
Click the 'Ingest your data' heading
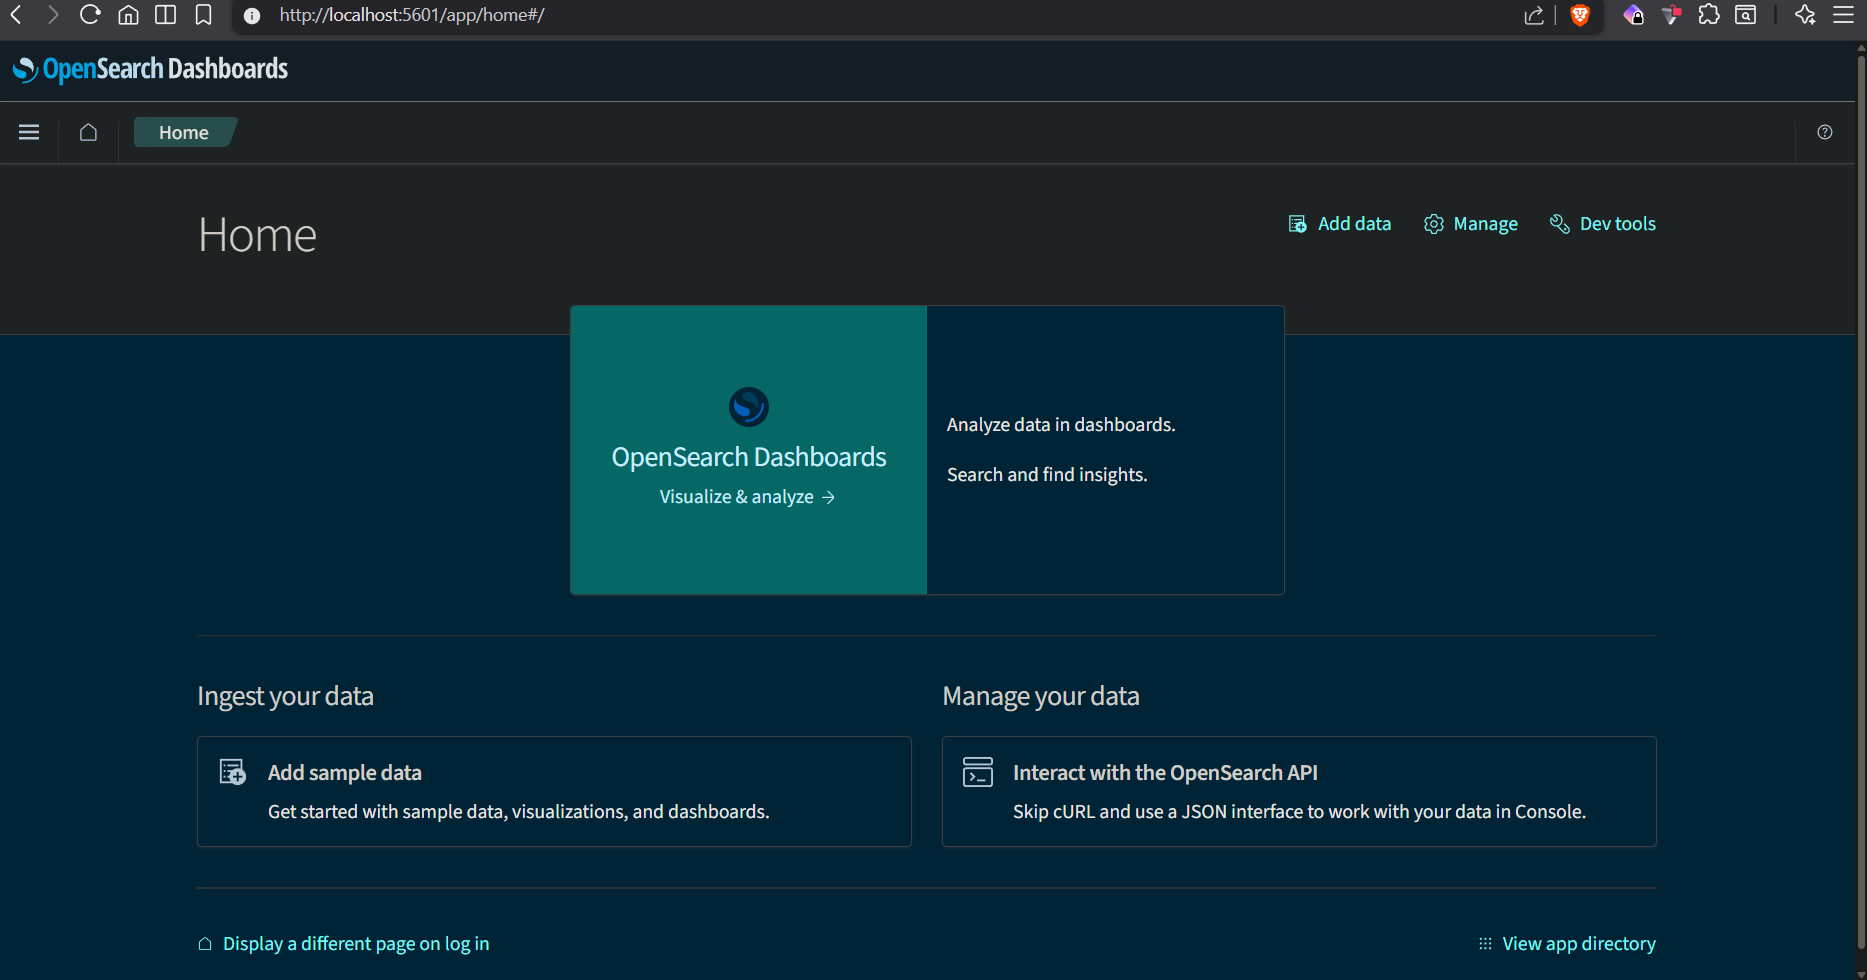point(286,696)
